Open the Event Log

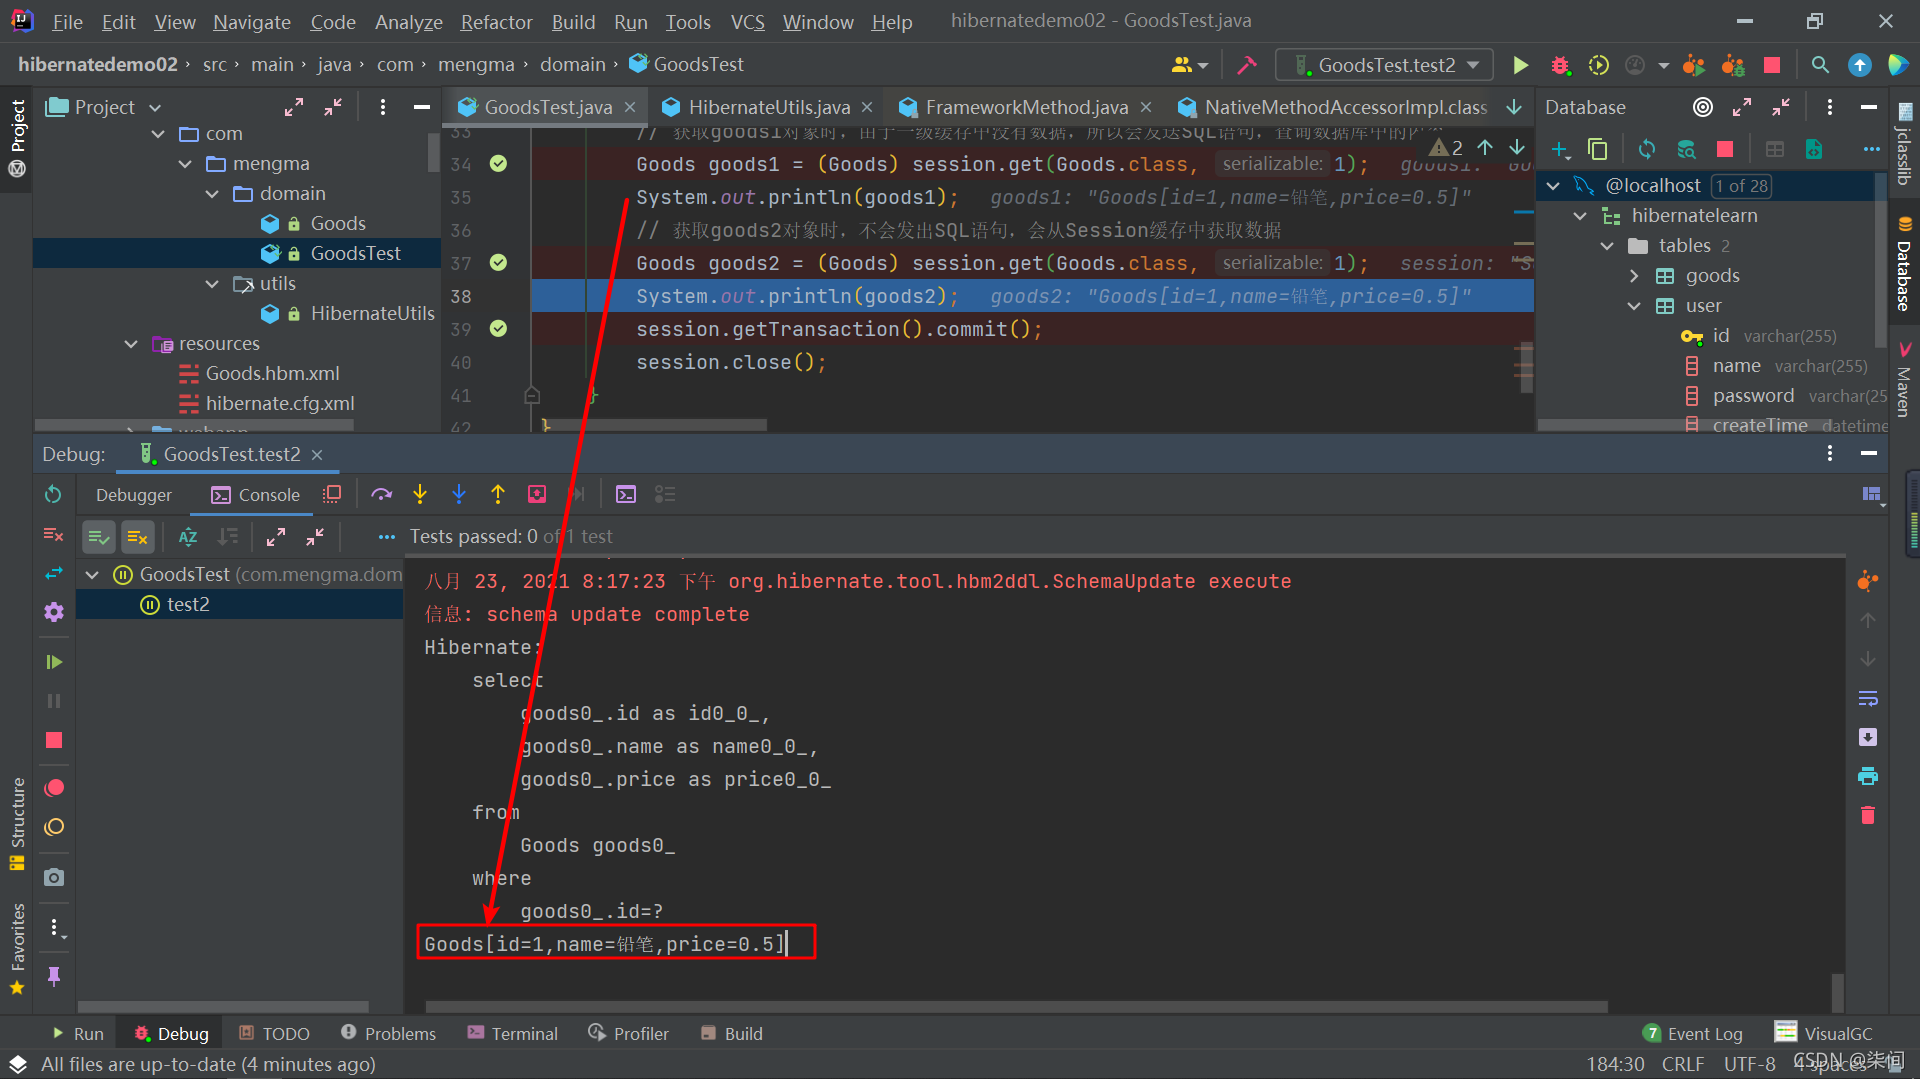click(x=1693, y=1034)
